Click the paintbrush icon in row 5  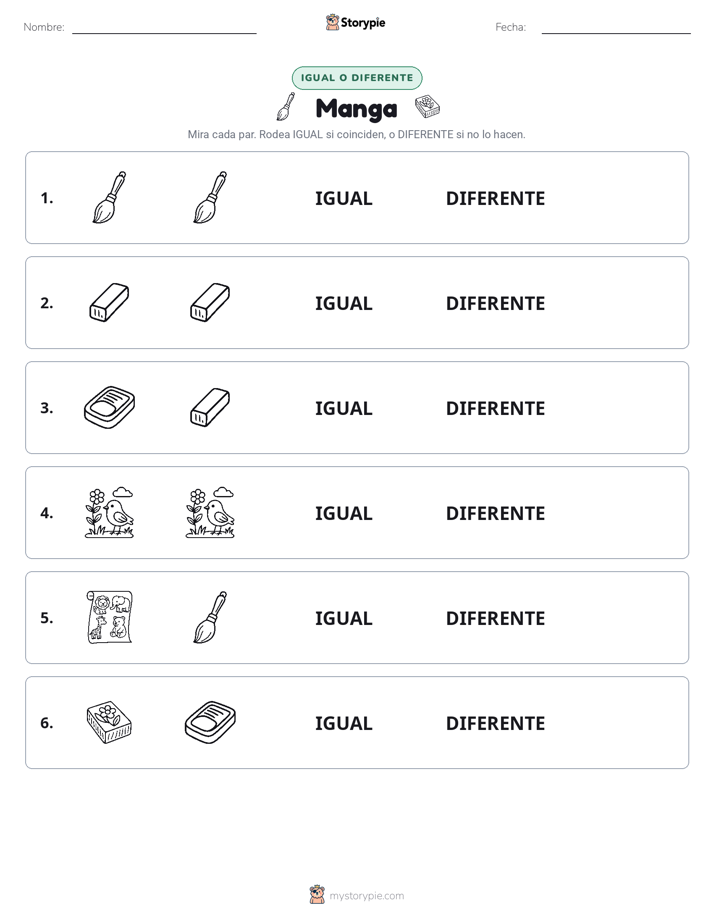coord(210,617)
